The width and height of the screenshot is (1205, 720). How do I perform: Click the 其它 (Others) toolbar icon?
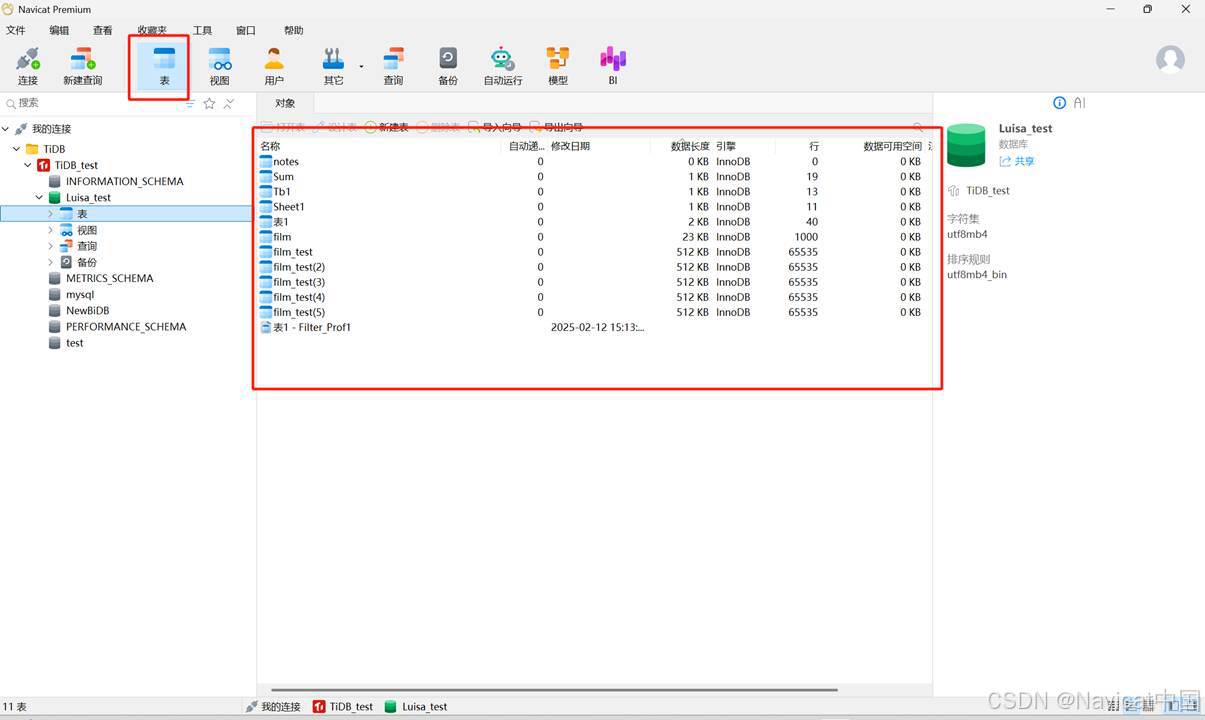[333, 66]
